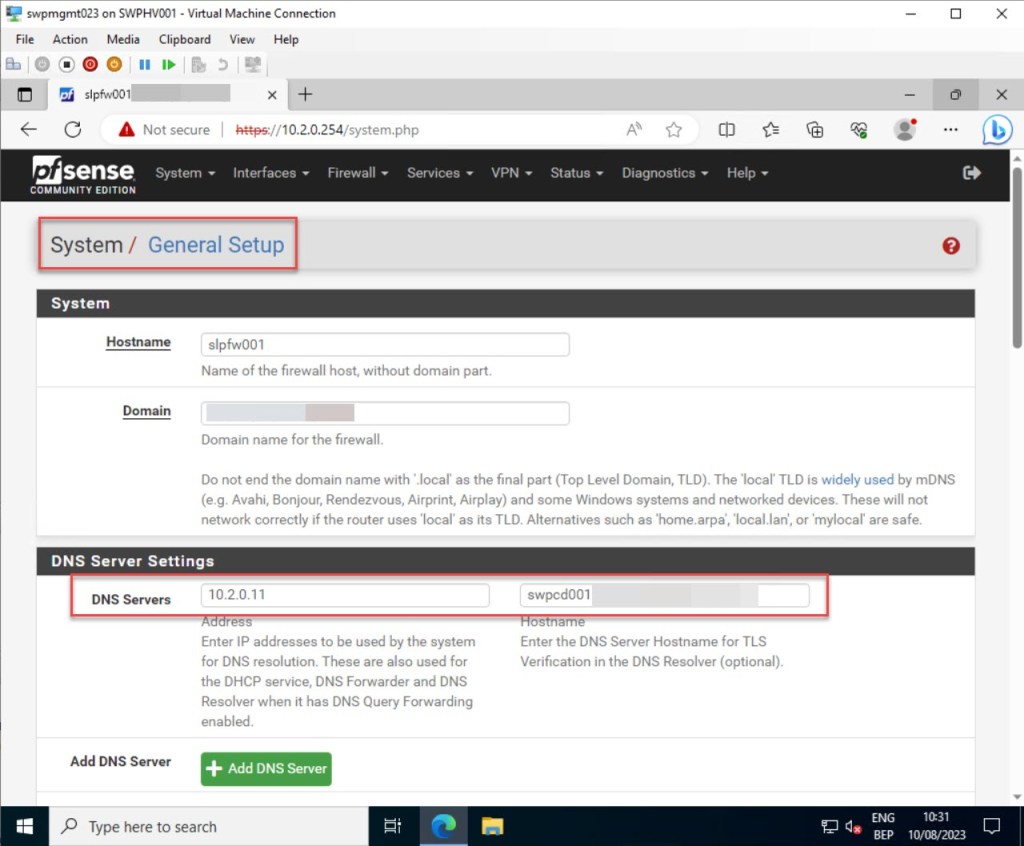The width and height of the screenshot is (1024, 846).
Task: Click the split screen icon in Edge
Action: (727, 130)
